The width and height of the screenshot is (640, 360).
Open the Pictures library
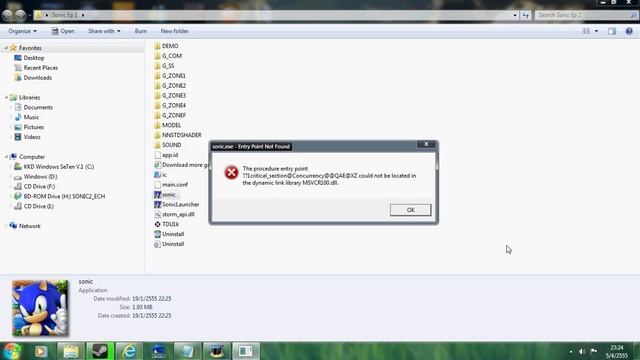click(33, 127)
